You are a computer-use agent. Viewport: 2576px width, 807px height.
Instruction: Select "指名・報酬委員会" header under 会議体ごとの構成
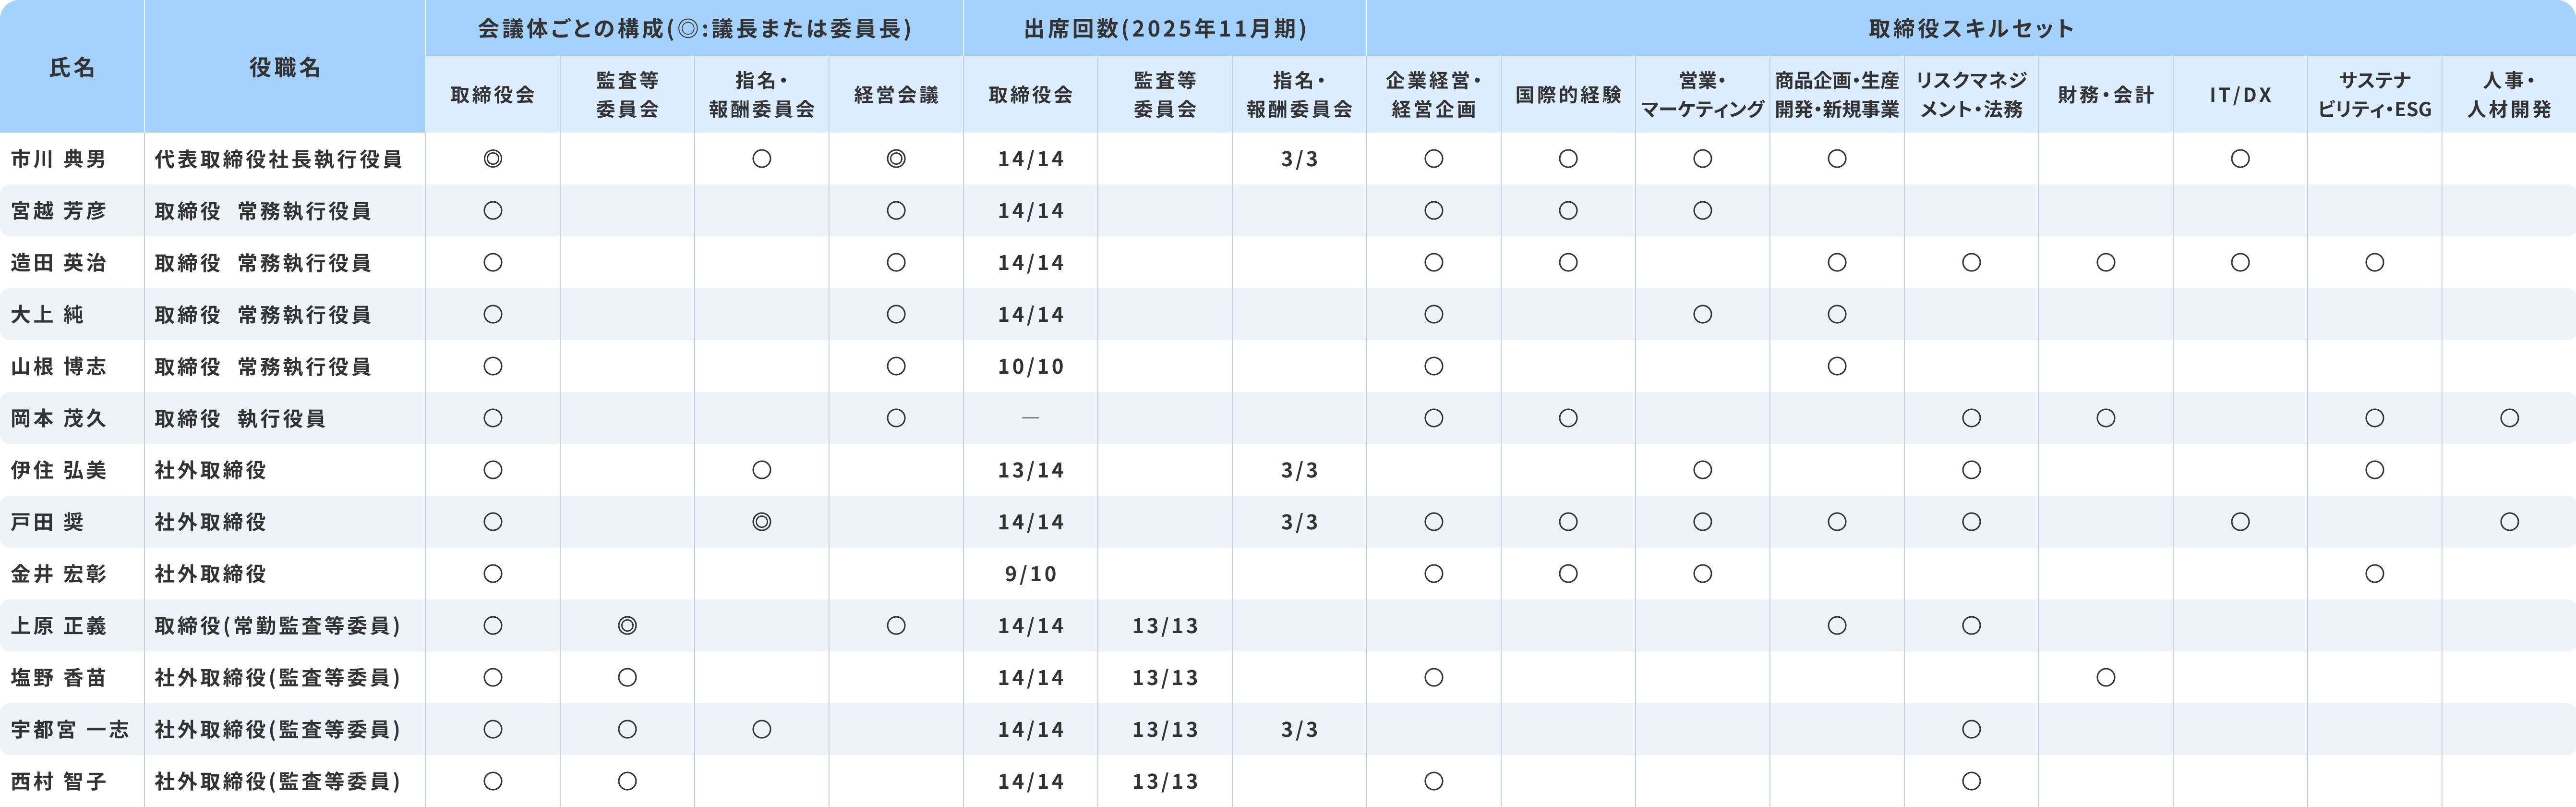click(762, 95)
